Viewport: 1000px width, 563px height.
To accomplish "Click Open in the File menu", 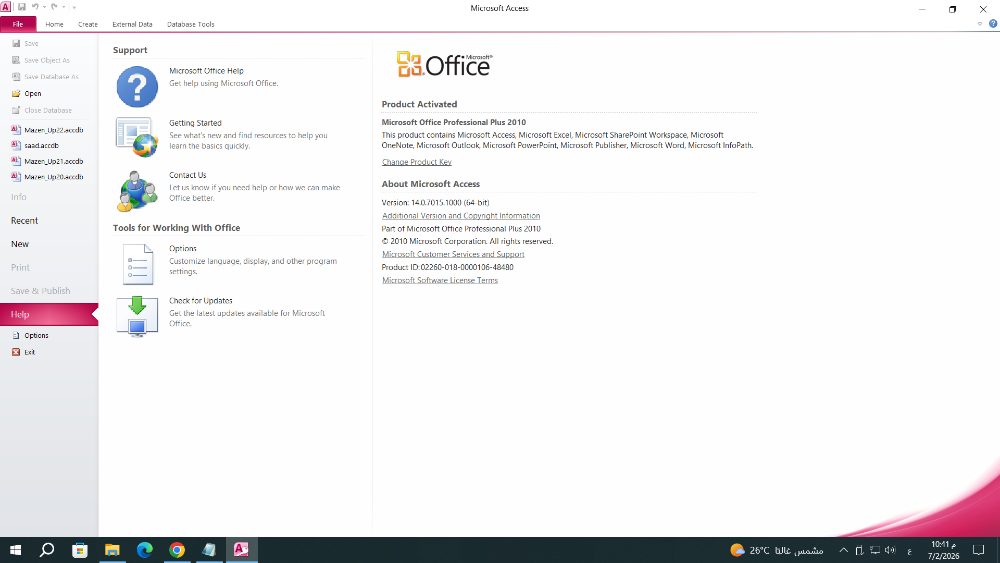I will (x=32, y=93).
